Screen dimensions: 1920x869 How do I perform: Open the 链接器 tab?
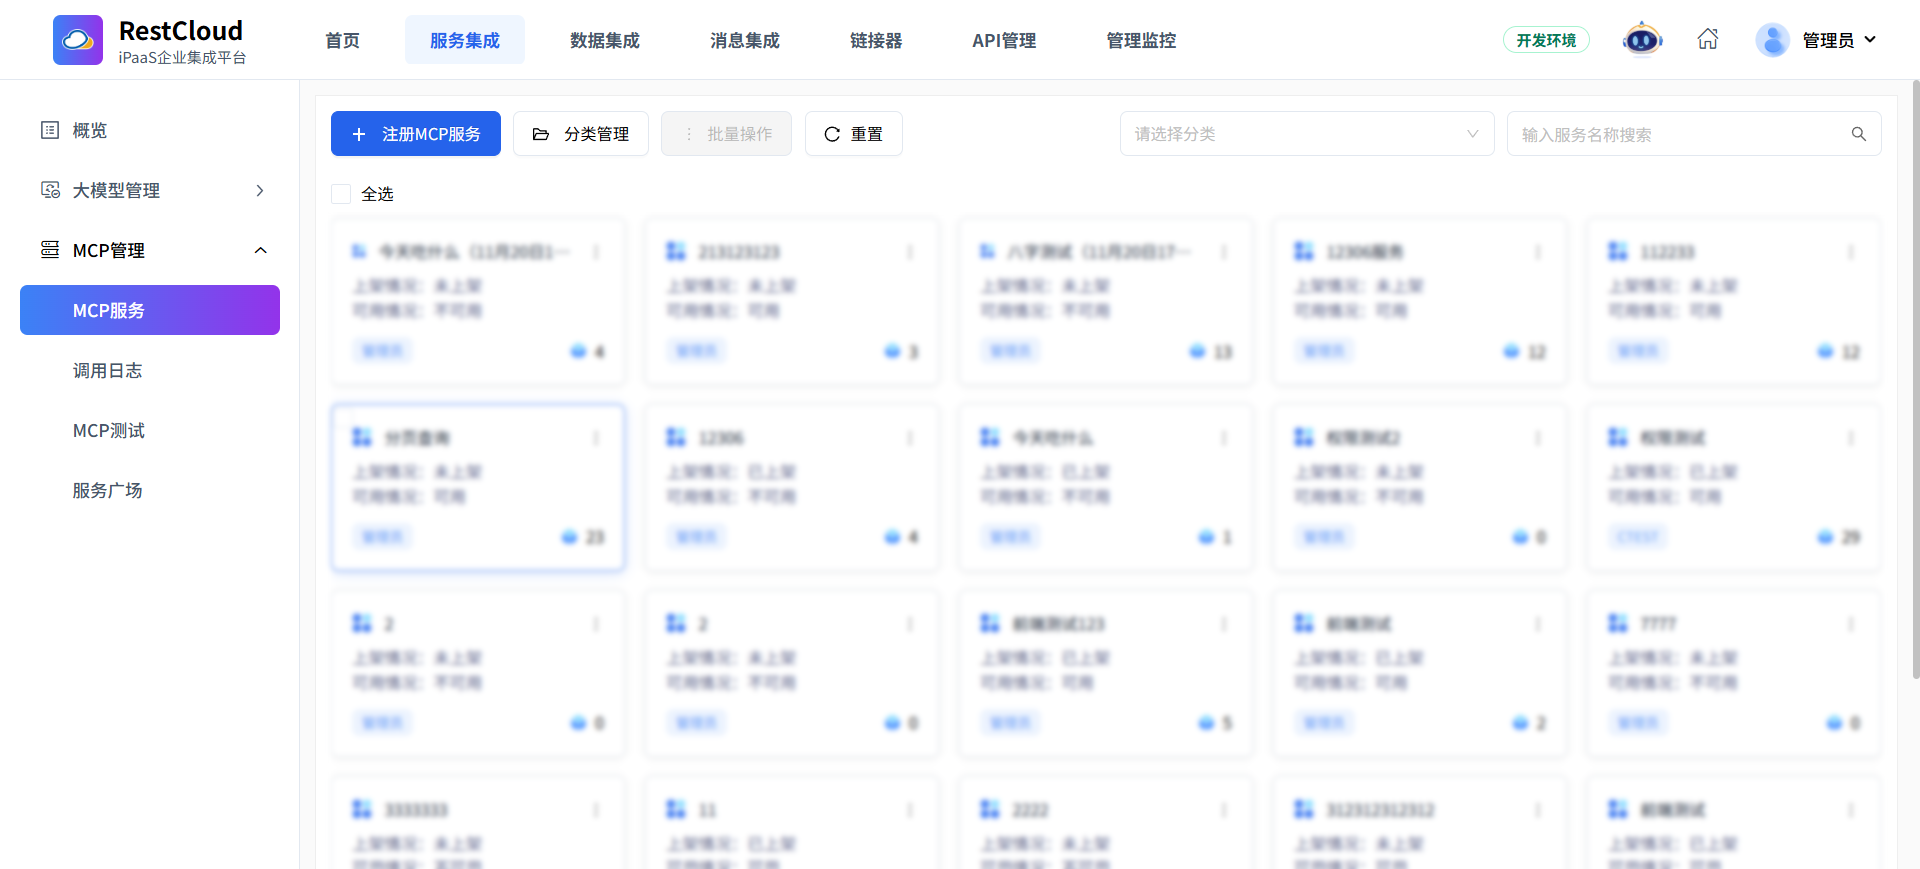876,40
